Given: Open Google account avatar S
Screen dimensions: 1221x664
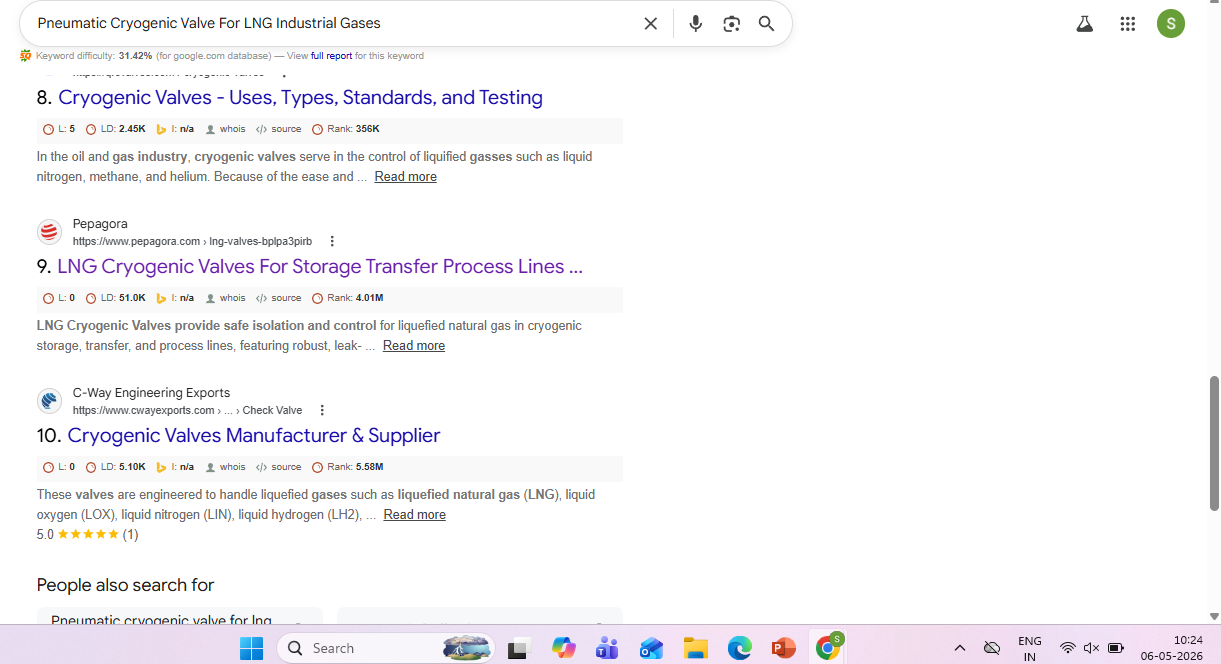Looking at the screenshot, I should (1171, 24).
